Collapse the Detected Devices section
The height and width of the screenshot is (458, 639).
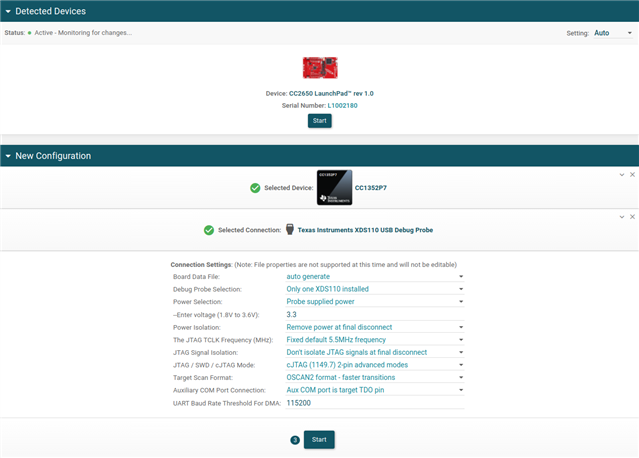tap(8, 11)
